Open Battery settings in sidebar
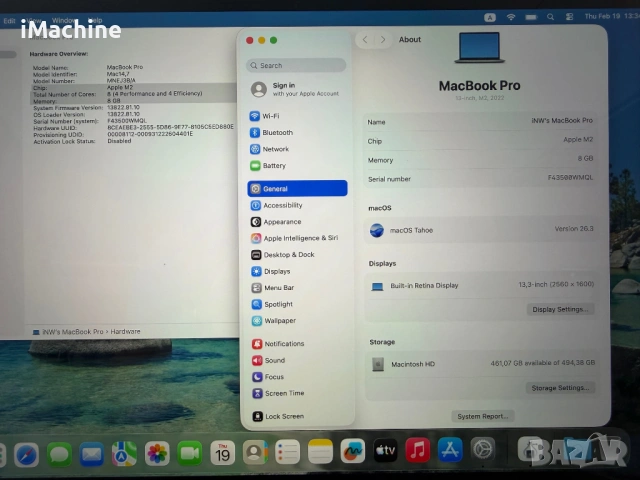 tap(297, 166)
